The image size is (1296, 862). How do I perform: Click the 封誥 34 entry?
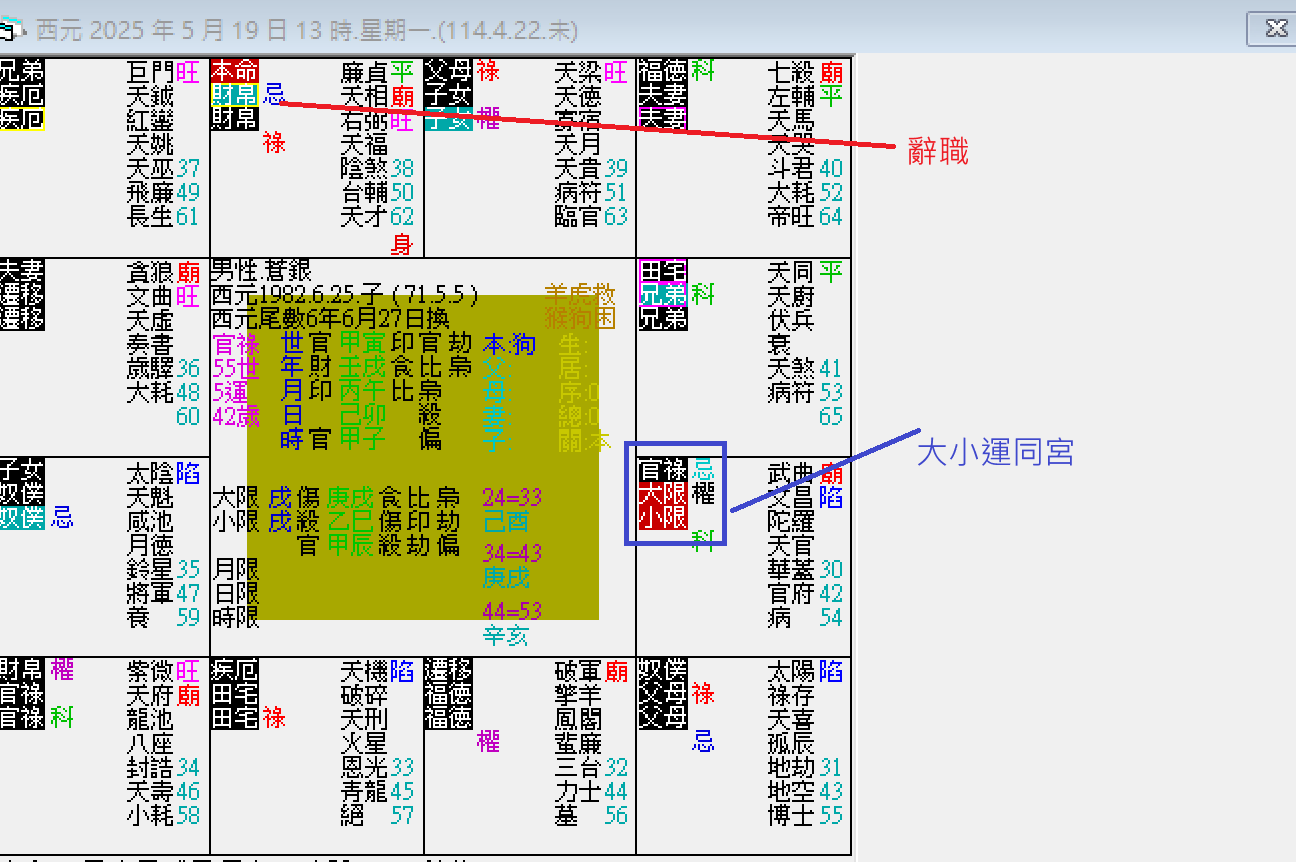tap(163, 767)
